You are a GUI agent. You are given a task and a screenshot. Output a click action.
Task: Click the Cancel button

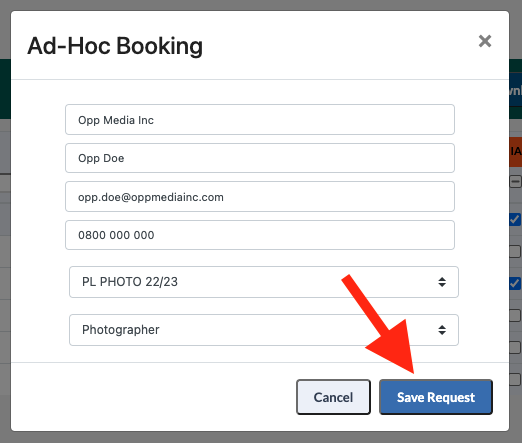point(333,397)
